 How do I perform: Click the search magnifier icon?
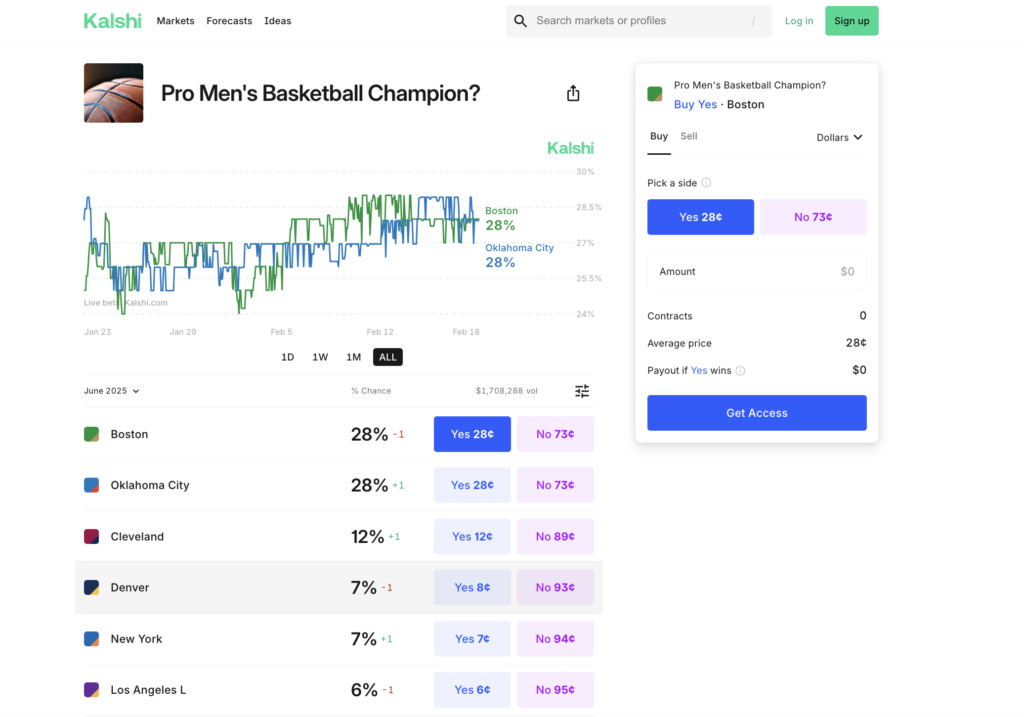(520, 21)
